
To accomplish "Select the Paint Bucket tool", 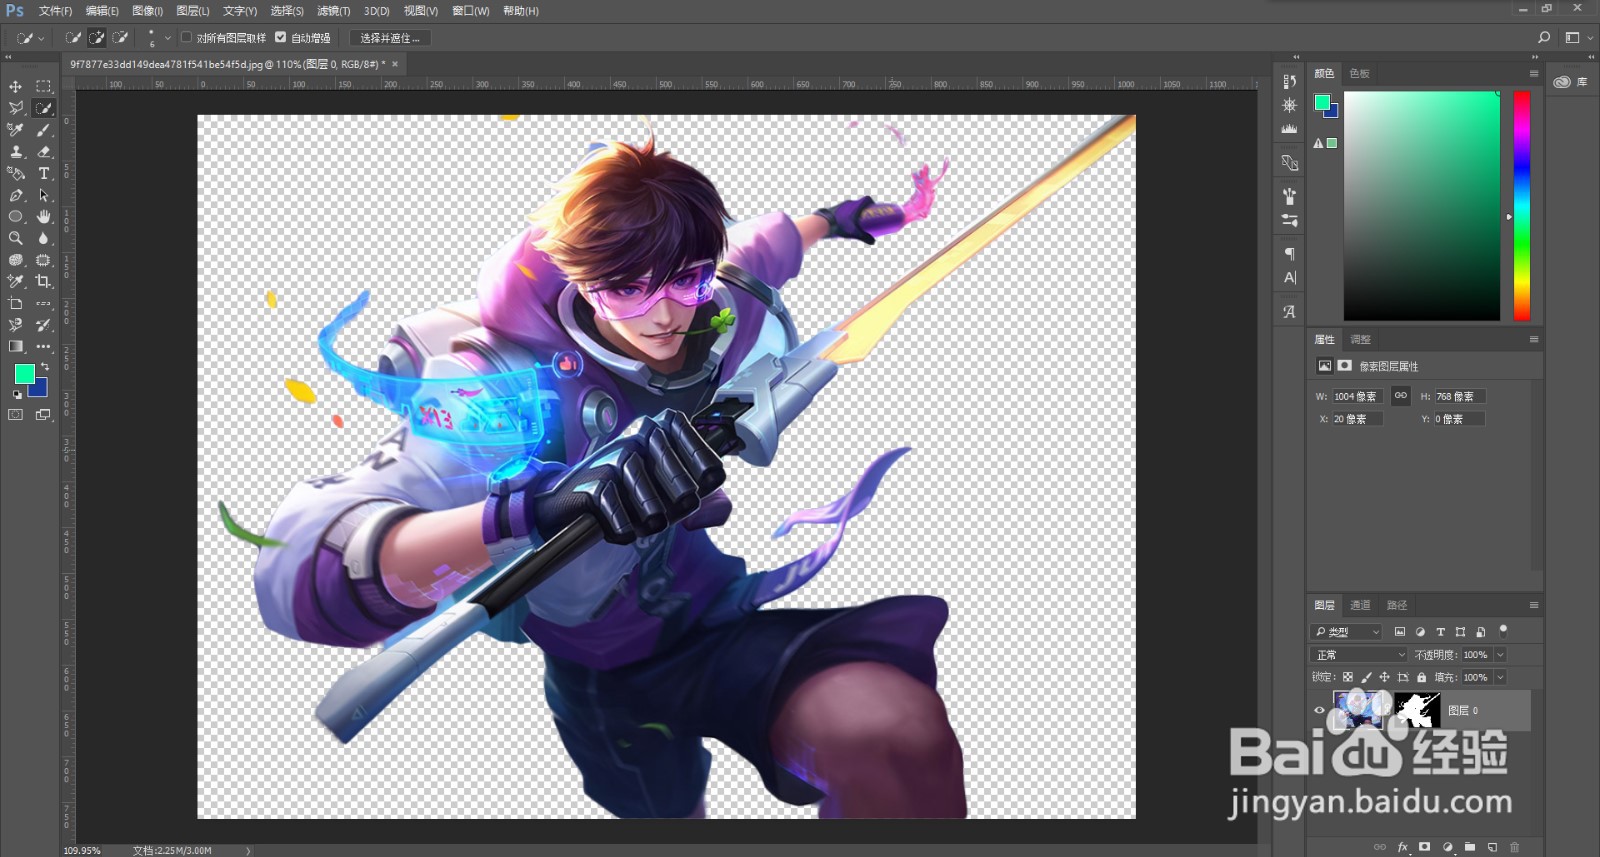I will (x=16, y=173).
